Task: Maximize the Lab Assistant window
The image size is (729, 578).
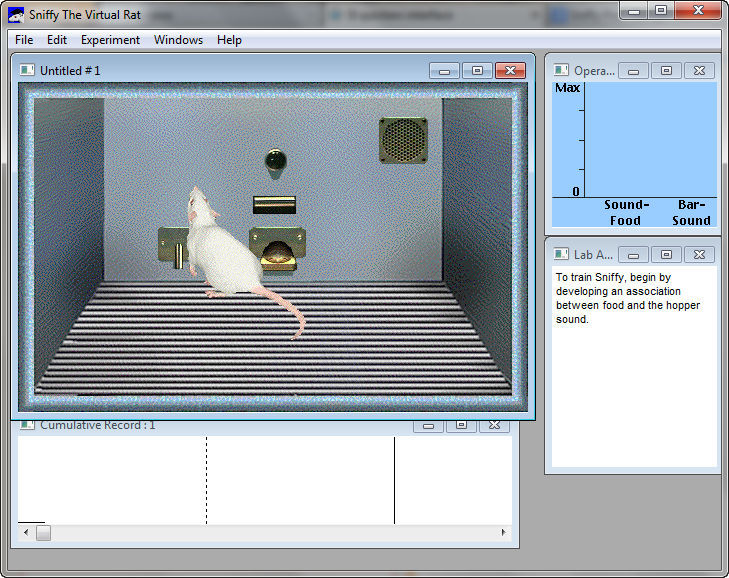Action: (x=666, y=255)
